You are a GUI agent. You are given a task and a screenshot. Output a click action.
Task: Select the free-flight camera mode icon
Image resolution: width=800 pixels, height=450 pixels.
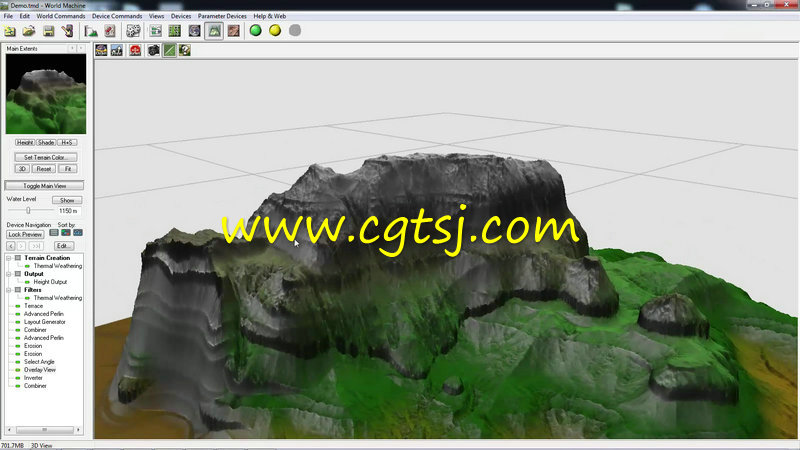point(117,50)
